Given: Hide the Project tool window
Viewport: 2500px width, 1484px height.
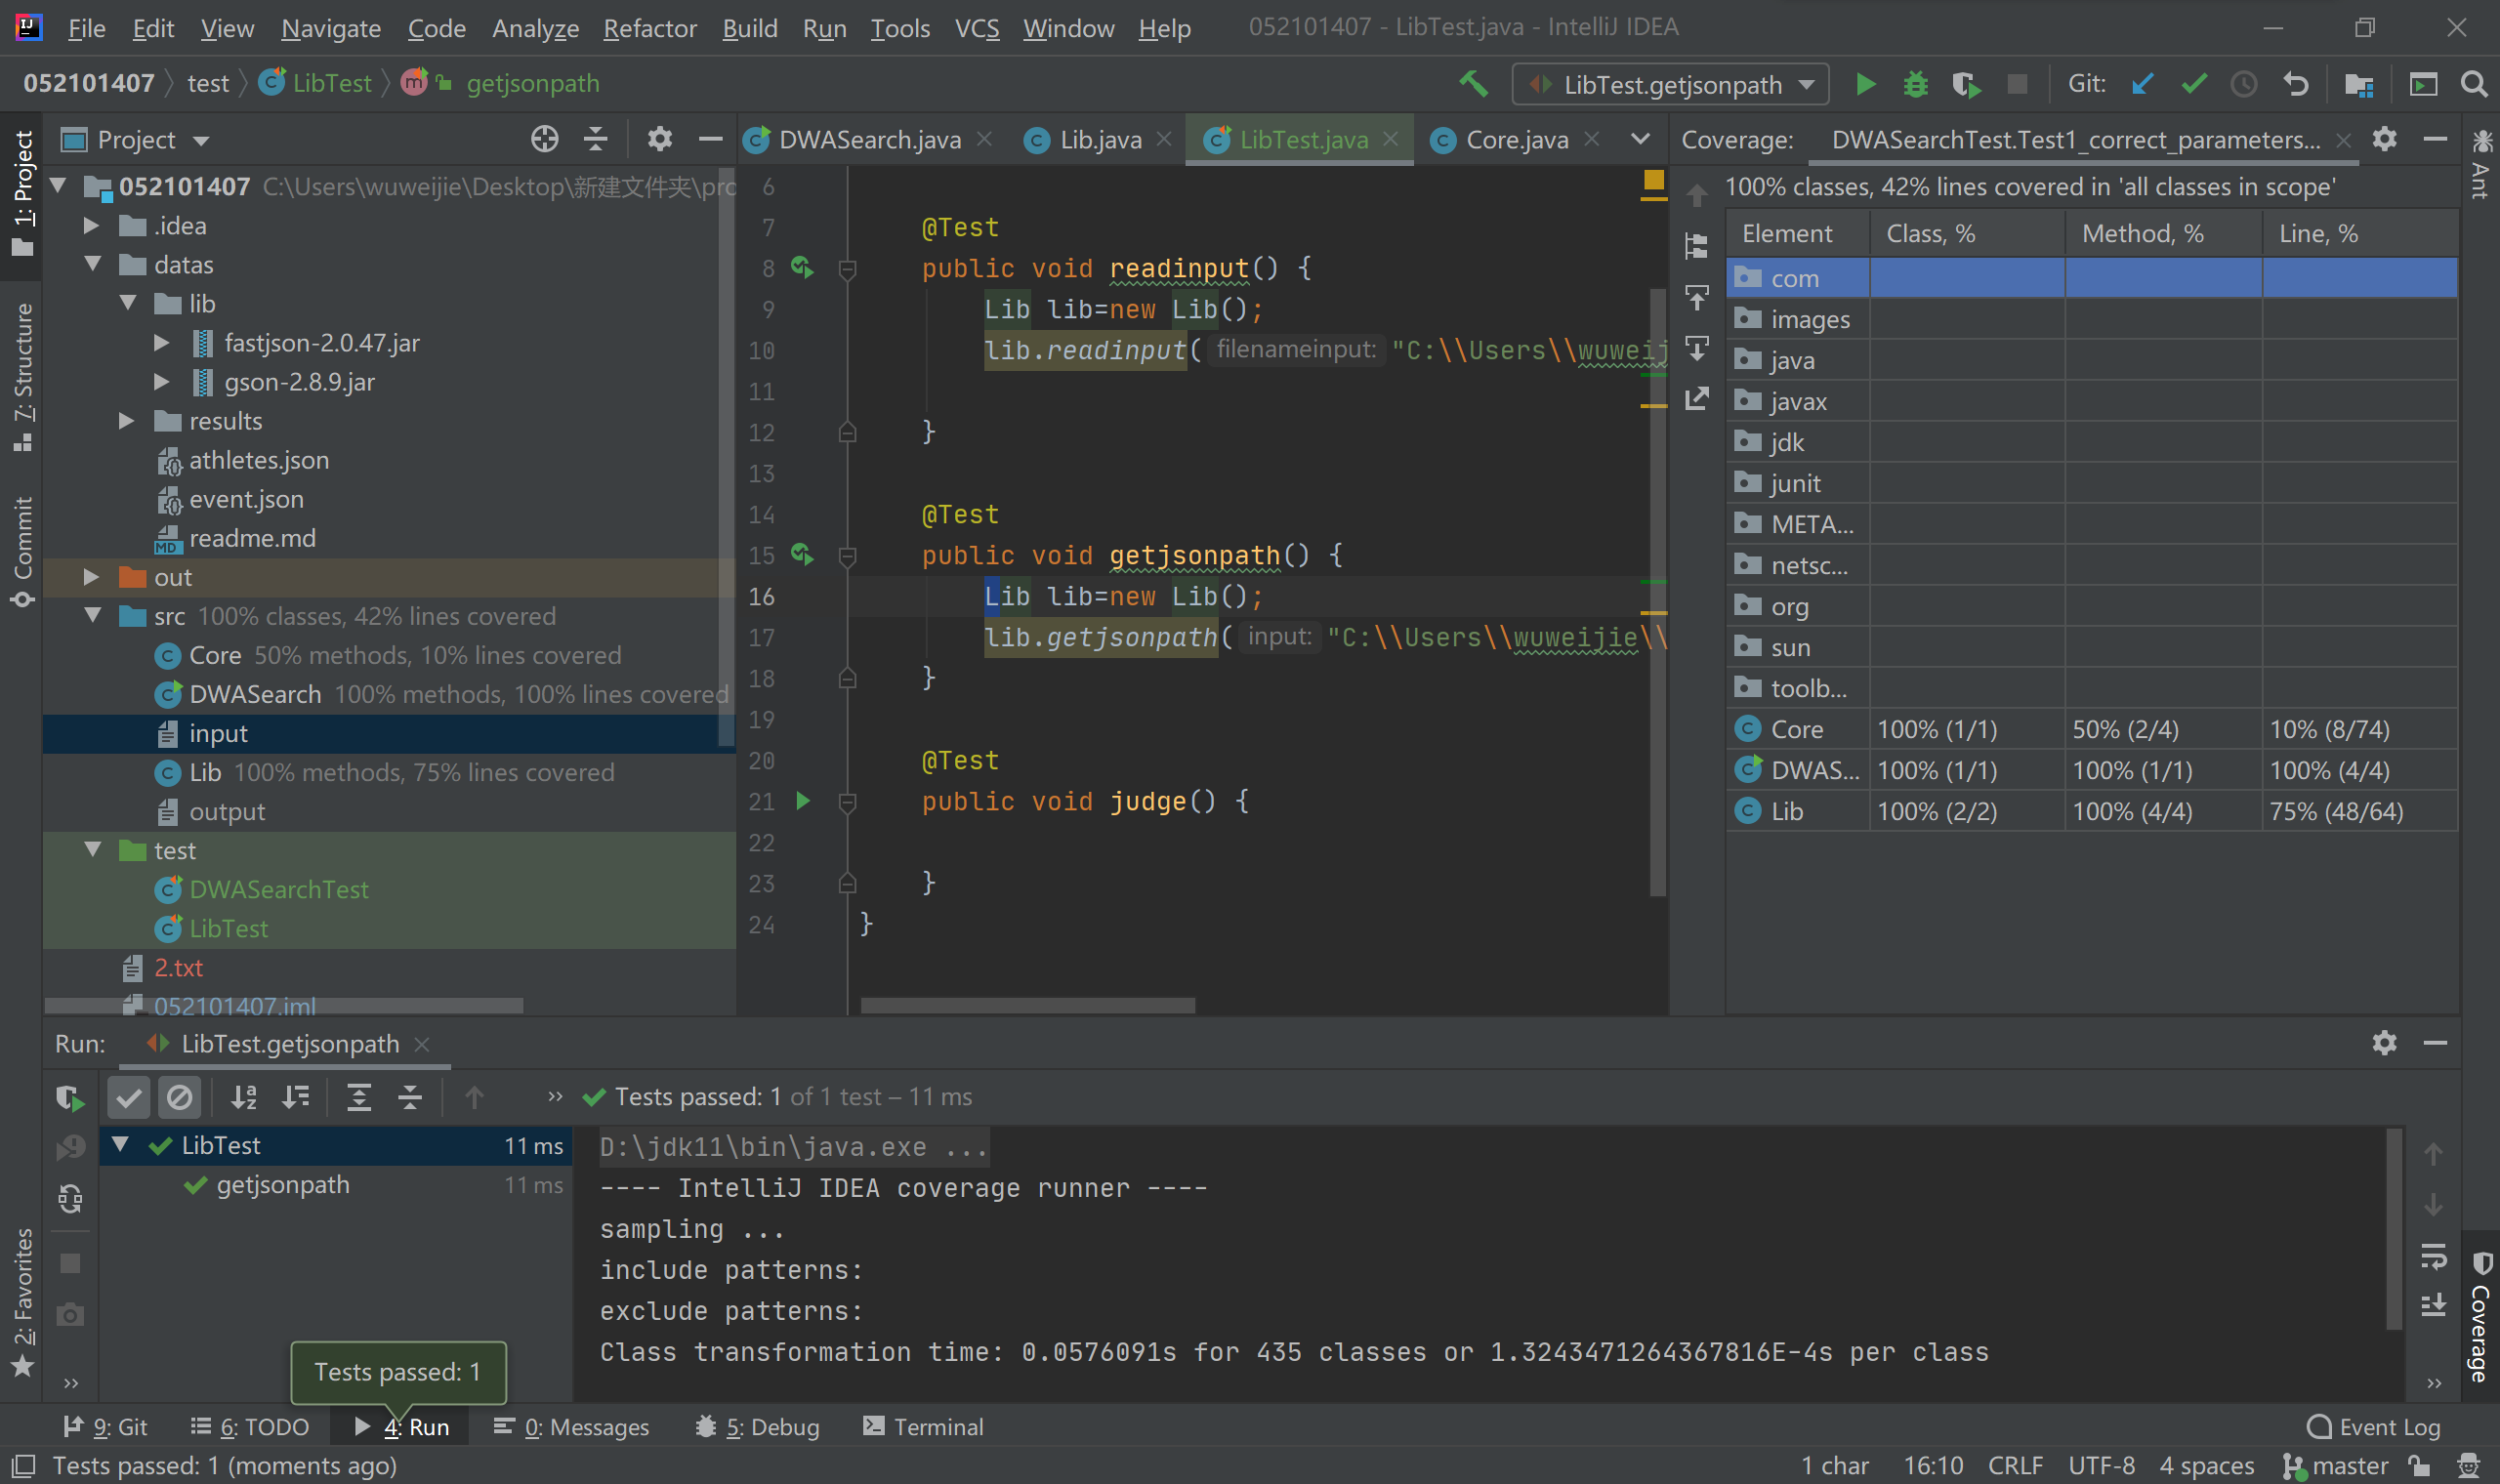Looking at the screenshot, I should (x=710, y=139).
